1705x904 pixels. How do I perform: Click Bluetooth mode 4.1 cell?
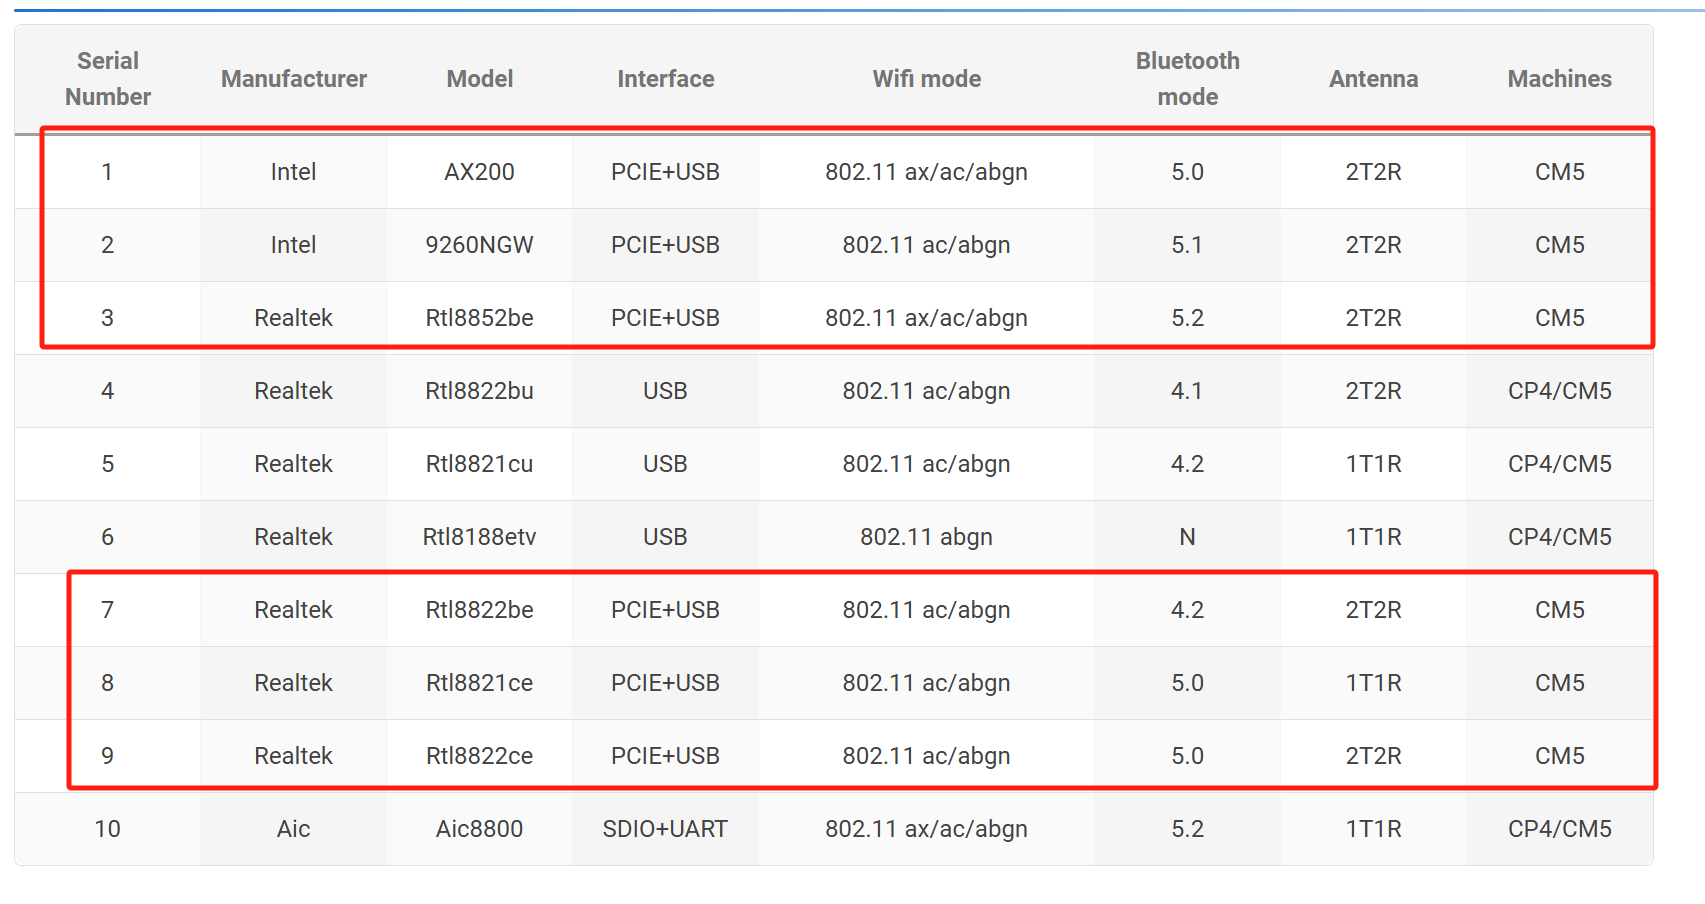coord(1188,391)
